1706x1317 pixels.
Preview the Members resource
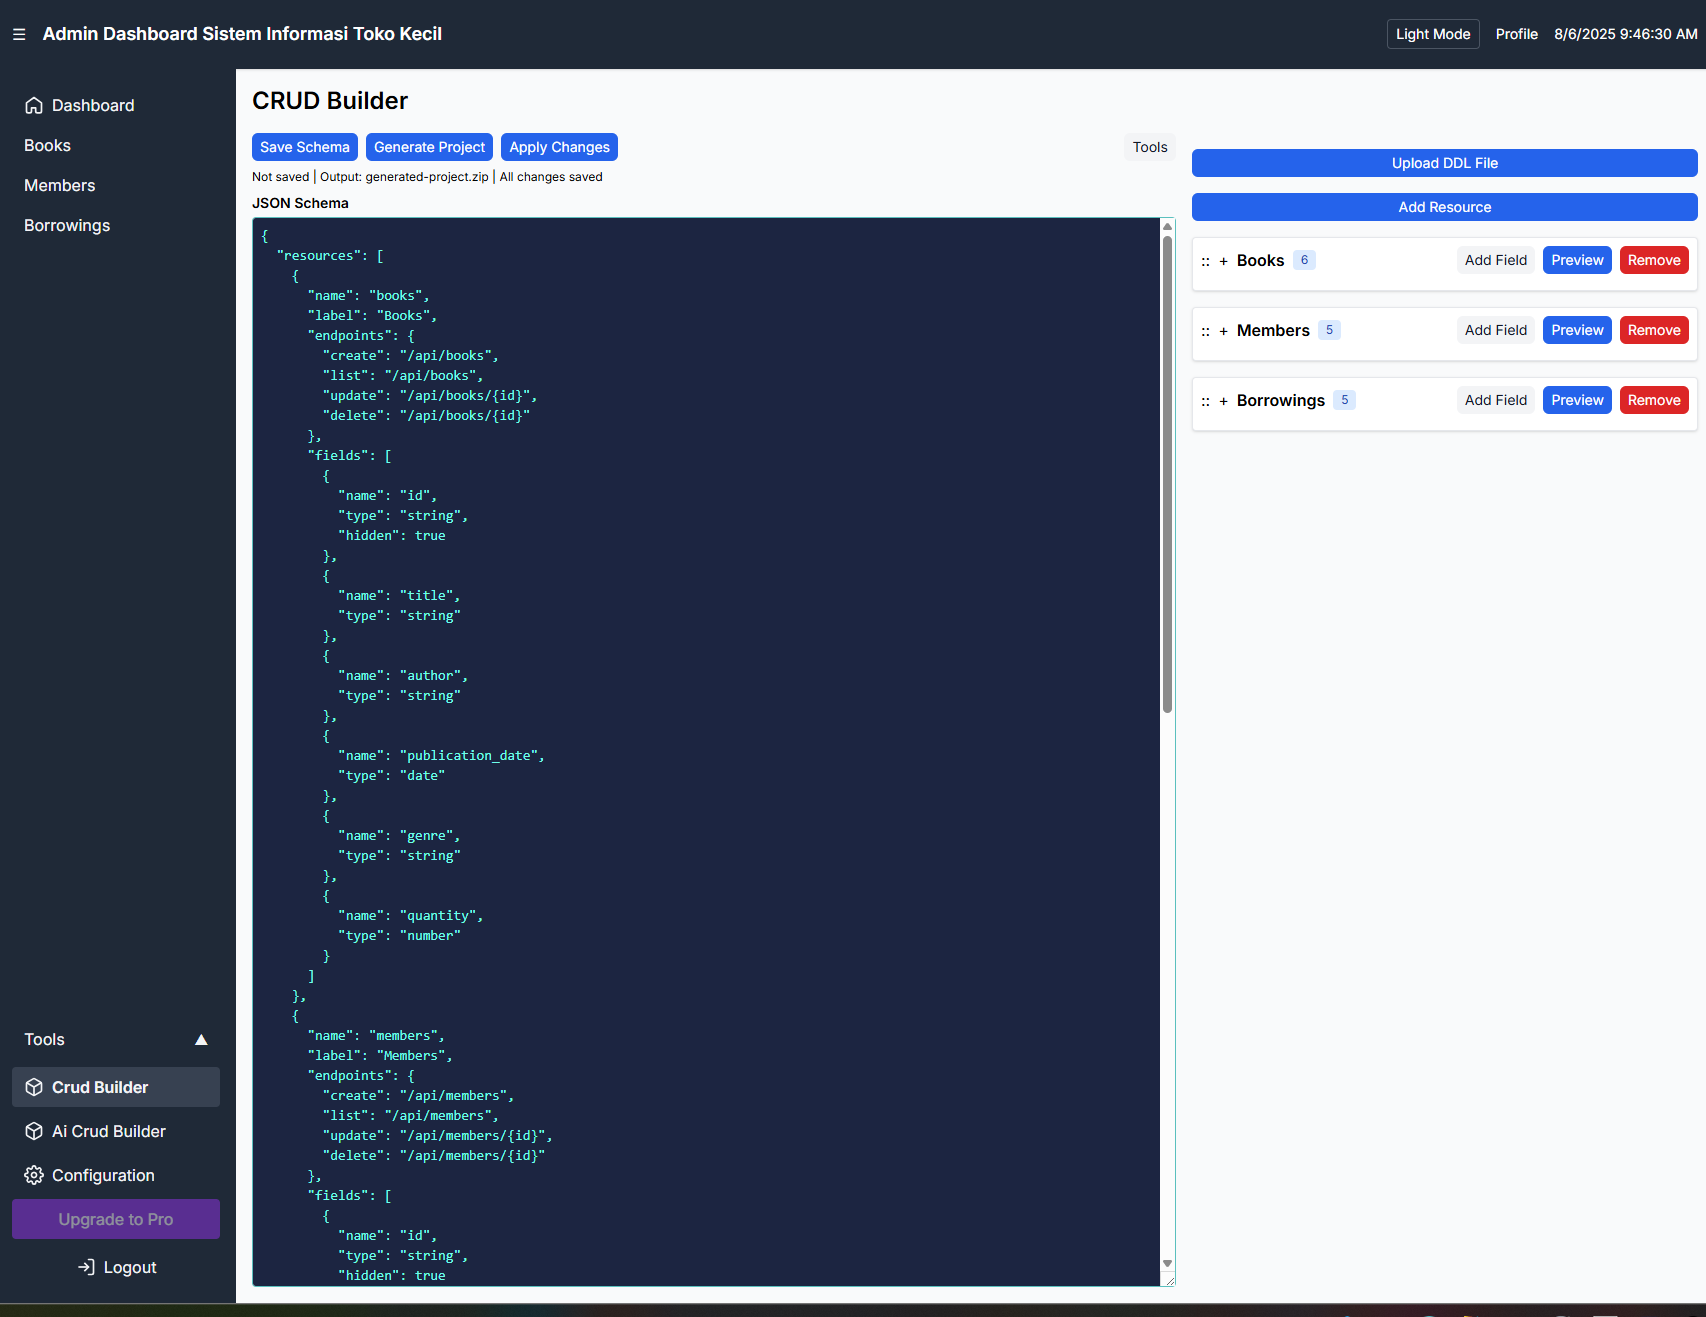point(1577,330)
